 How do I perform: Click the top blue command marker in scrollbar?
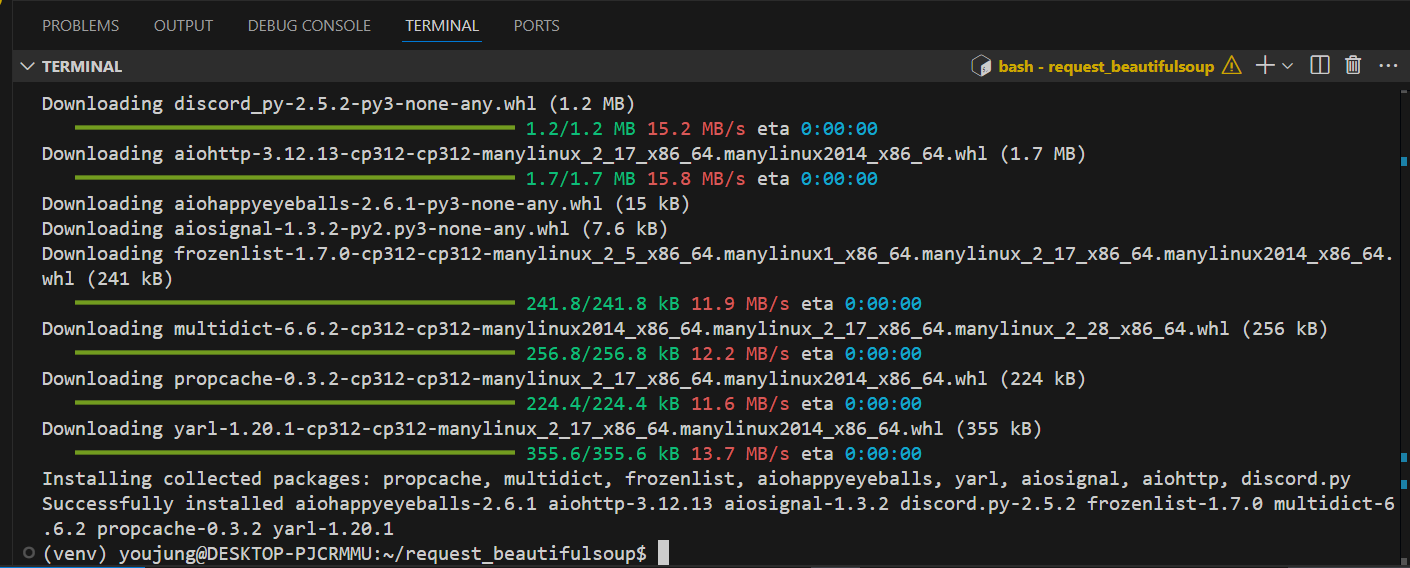click(x=1404, y=160)
